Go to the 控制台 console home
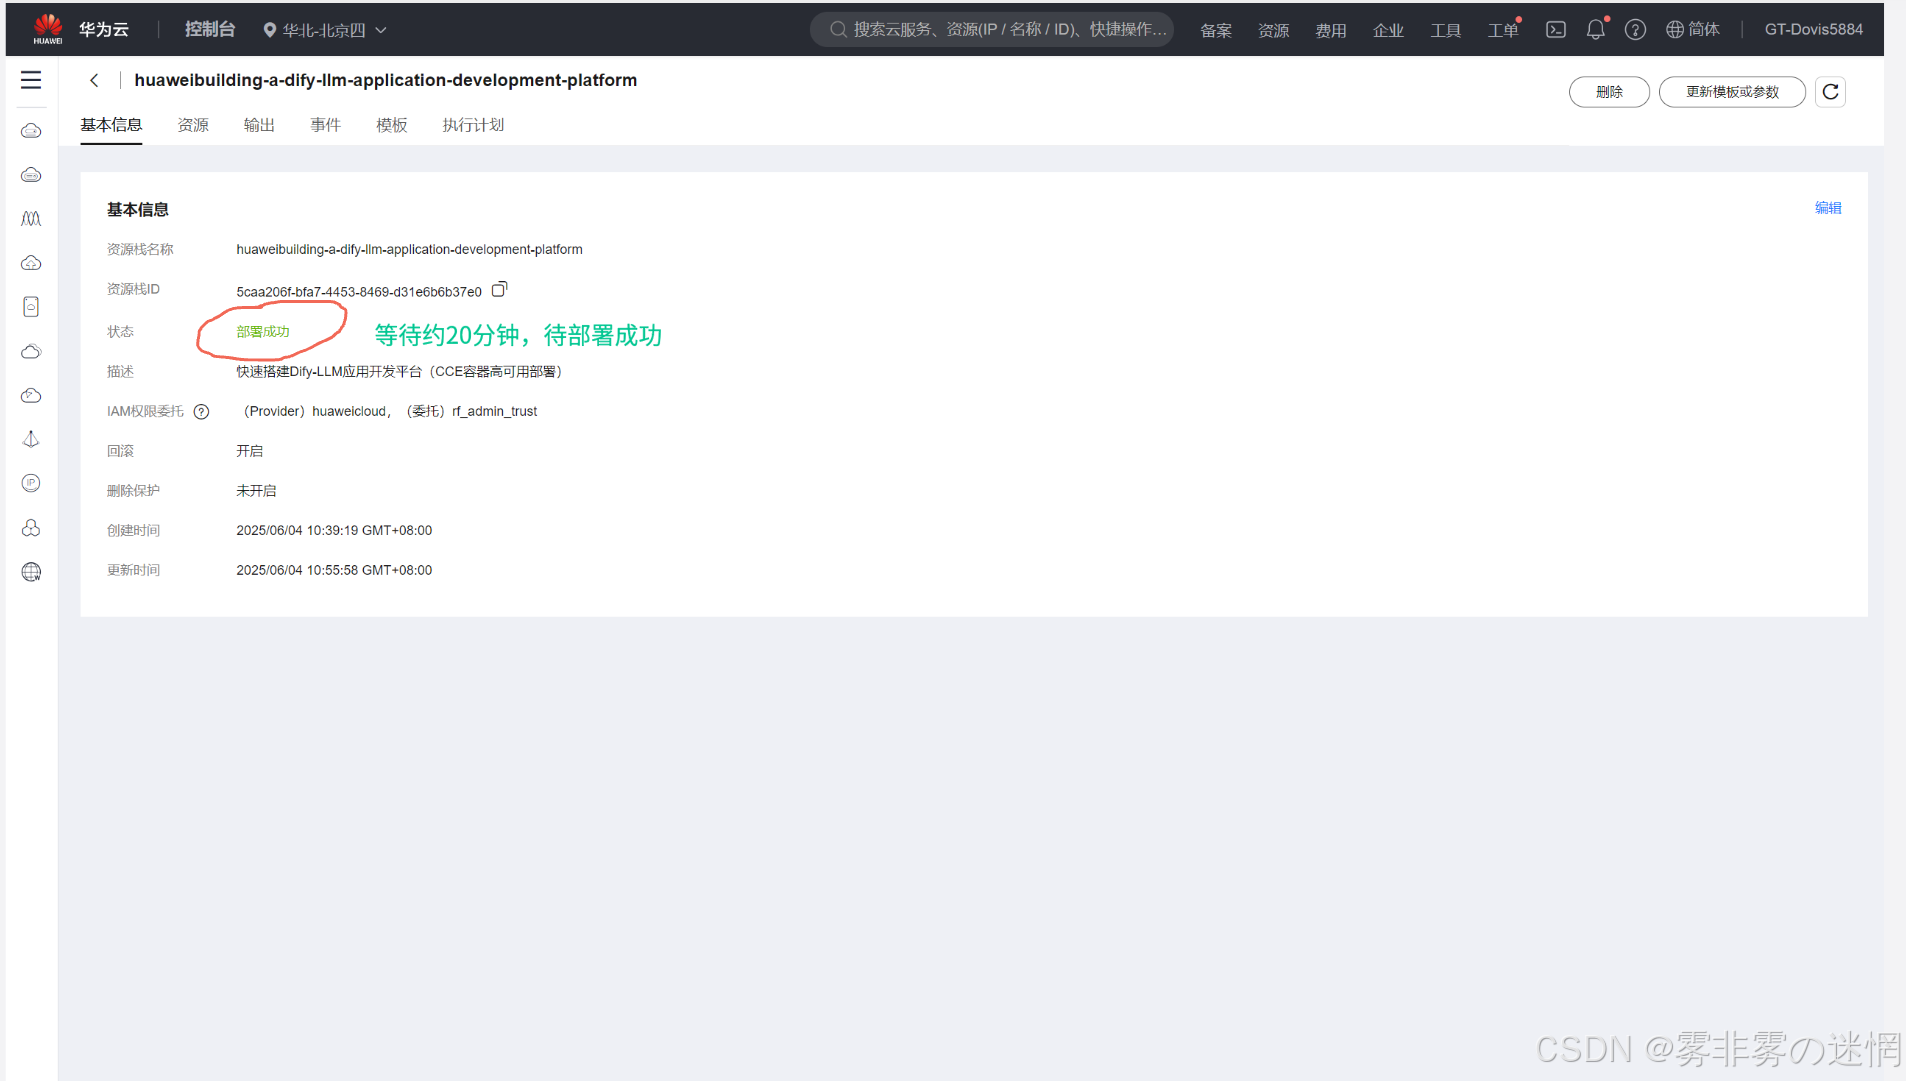 click(210, 30)
